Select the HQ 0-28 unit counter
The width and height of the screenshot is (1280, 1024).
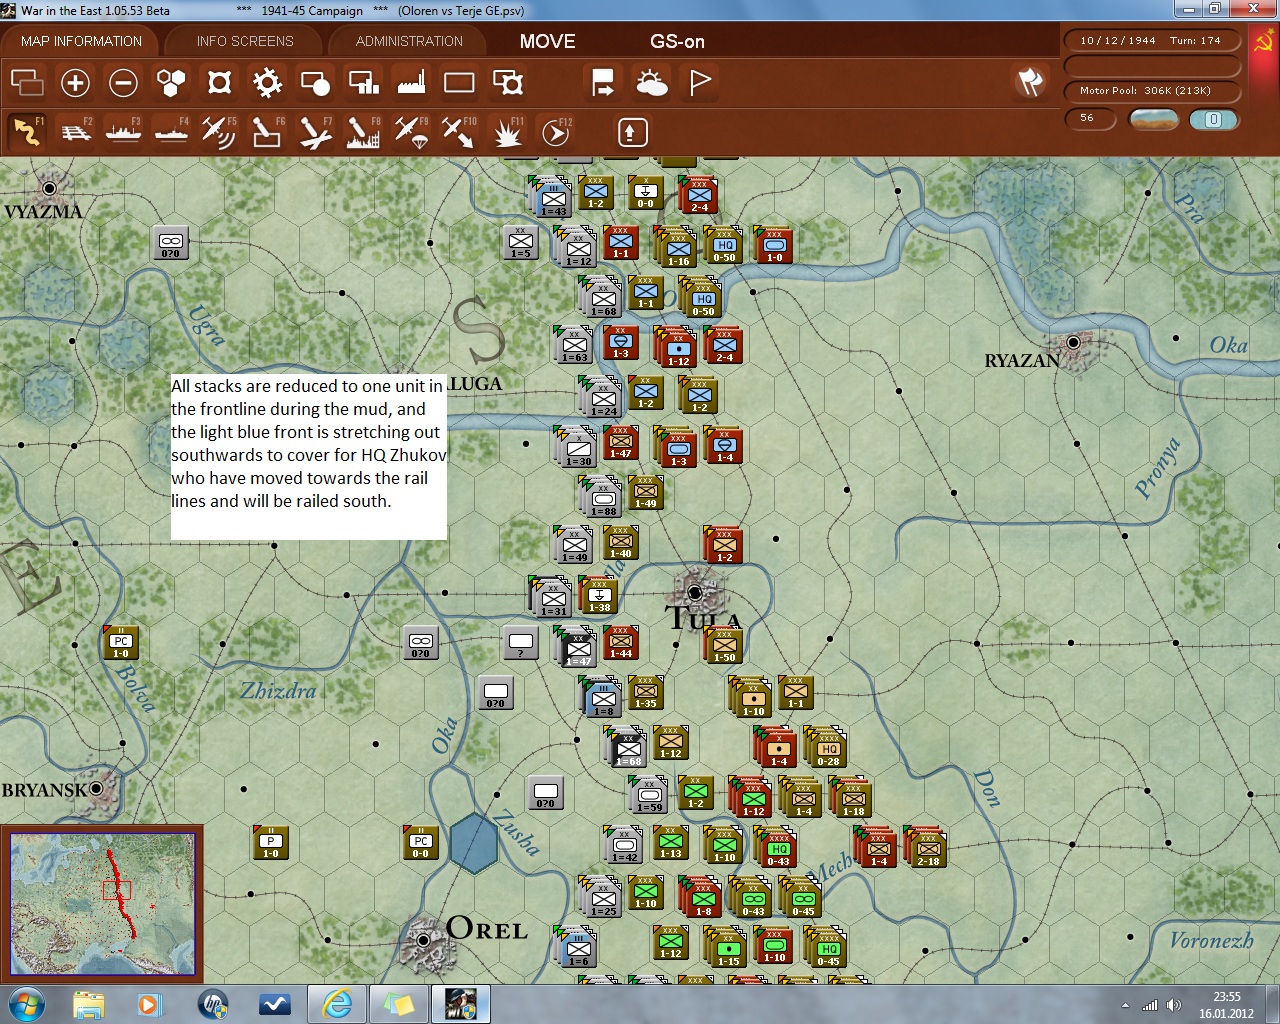click(x=827, y=746)
